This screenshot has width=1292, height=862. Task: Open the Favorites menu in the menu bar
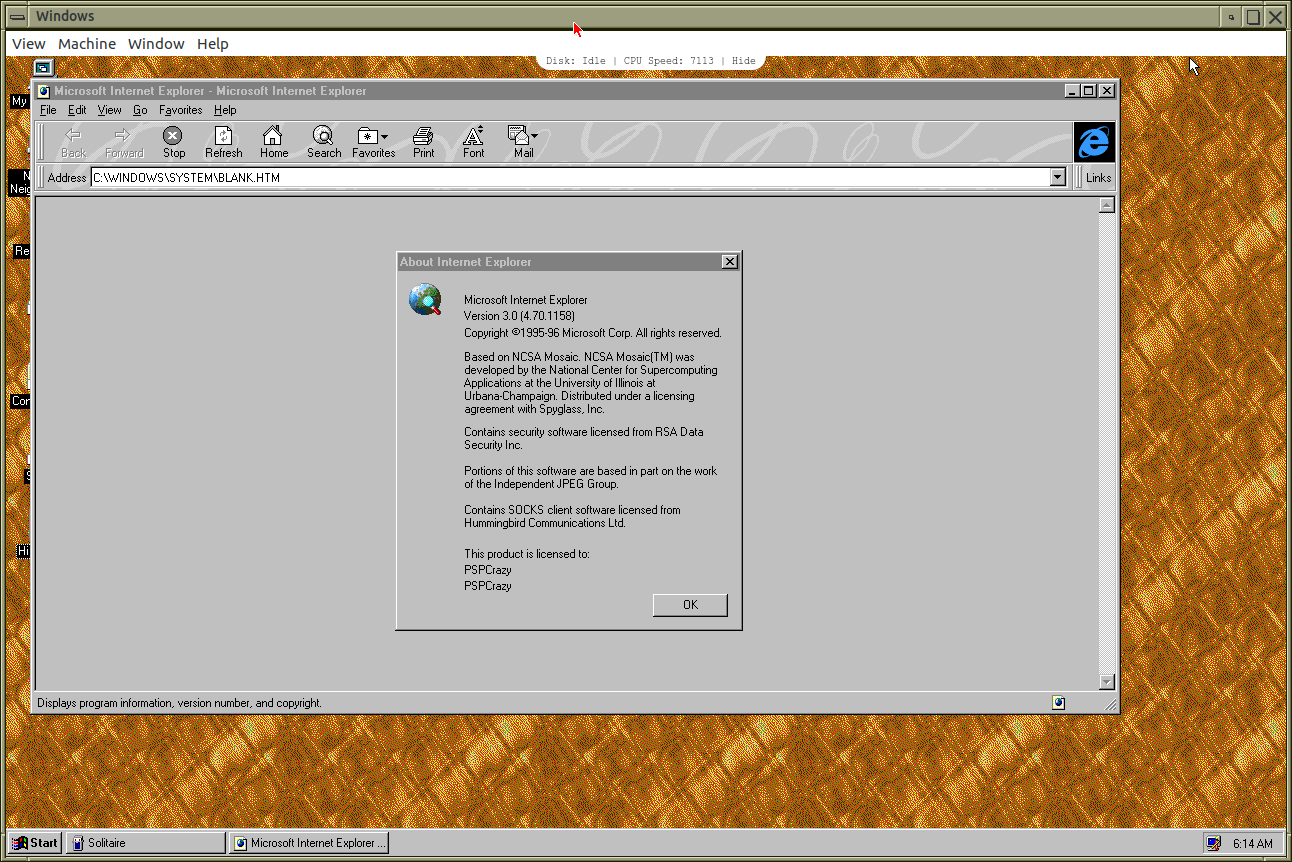click(x=181, y=110)
